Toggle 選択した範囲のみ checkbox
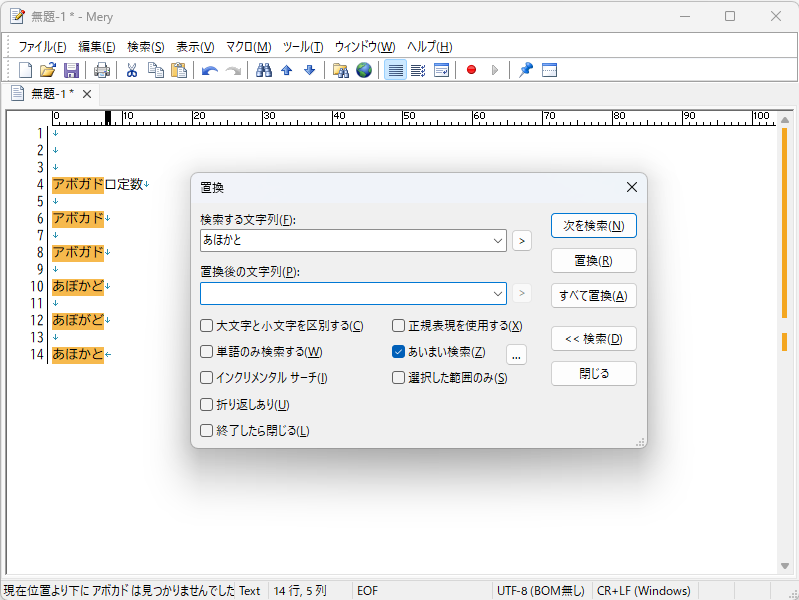799x600 pixels. click(398, 378)
